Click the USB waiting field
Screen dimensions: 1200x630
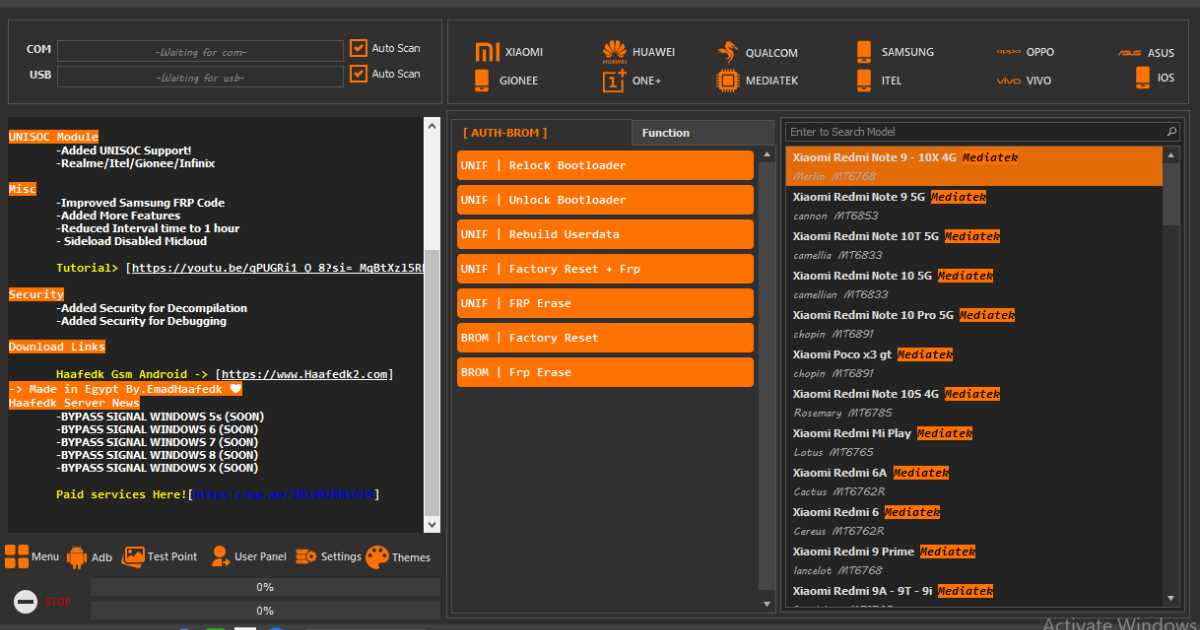coord(200,77)
